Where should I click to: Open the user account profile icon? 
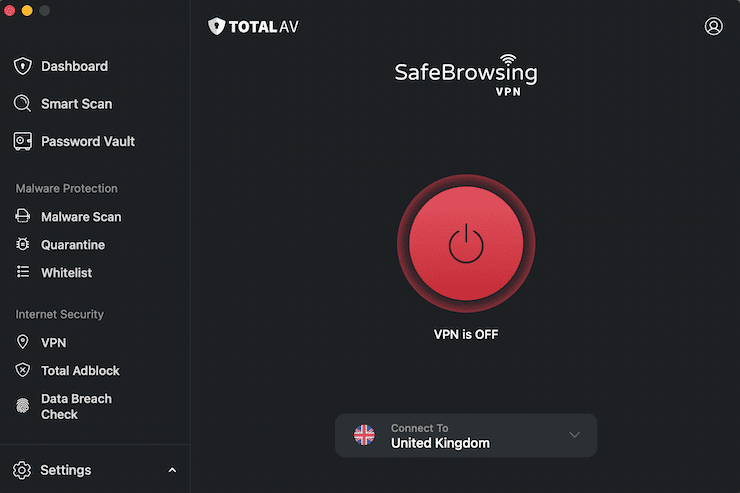(x=713, y=26)
